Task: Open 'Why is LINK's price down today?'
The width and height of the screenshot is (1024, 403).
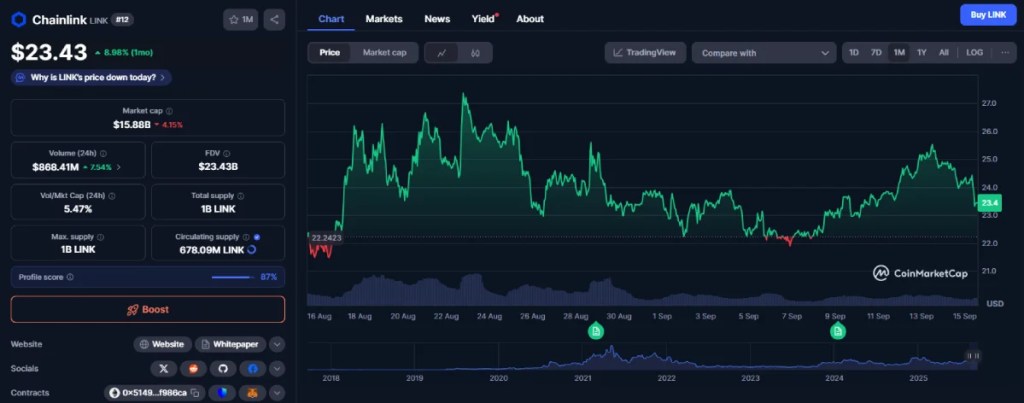Action: tap(91, 77)
